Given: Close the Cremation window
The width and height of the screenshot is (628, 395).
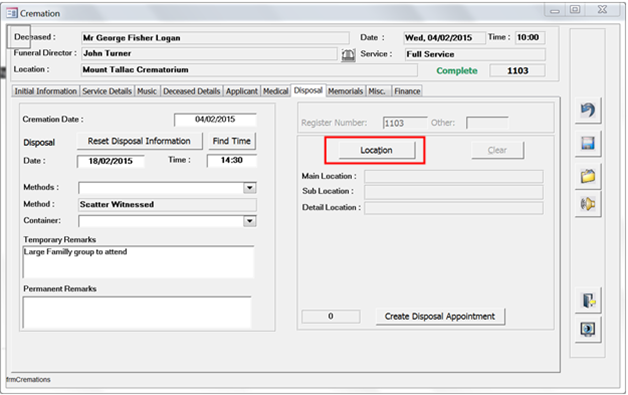Looking at the screenshot, I should pyautogui.click(x=602, y=10).
